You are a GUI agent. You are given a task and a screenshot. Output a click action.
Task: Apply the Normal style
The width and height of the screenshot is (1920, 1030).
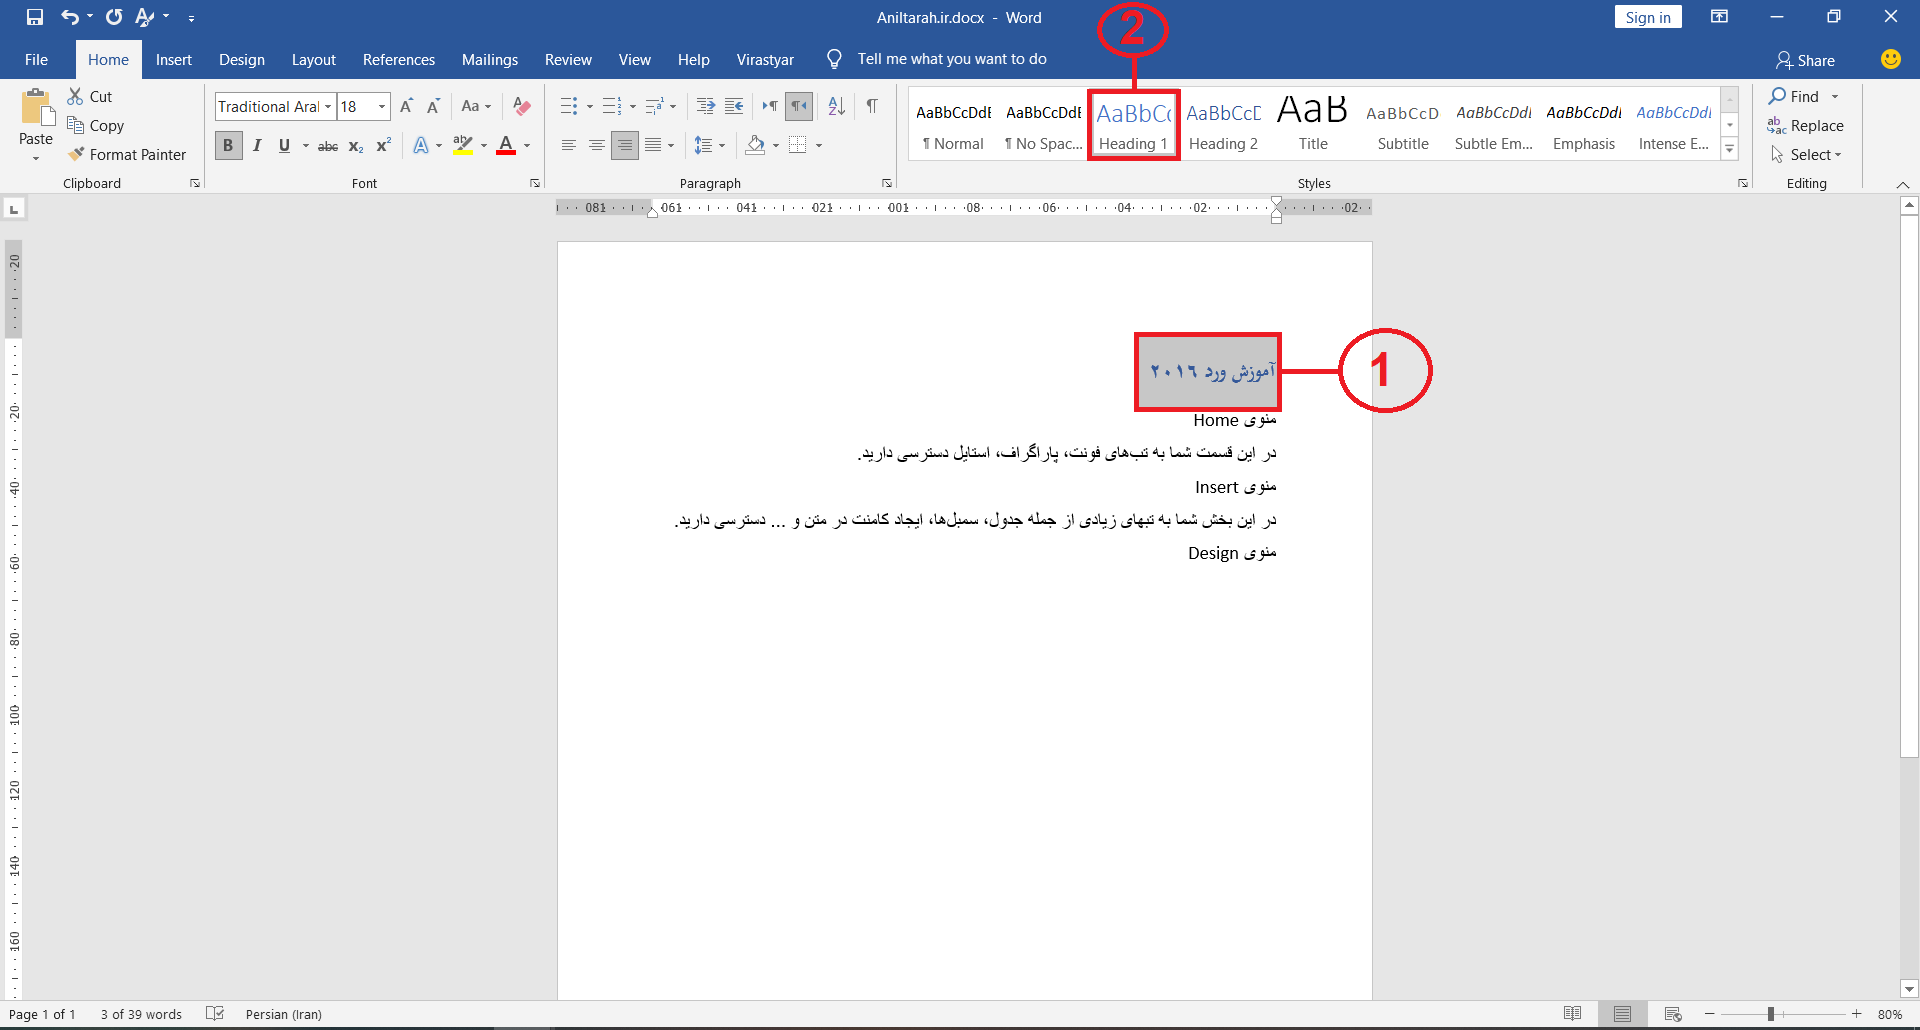tap(953, 124)
